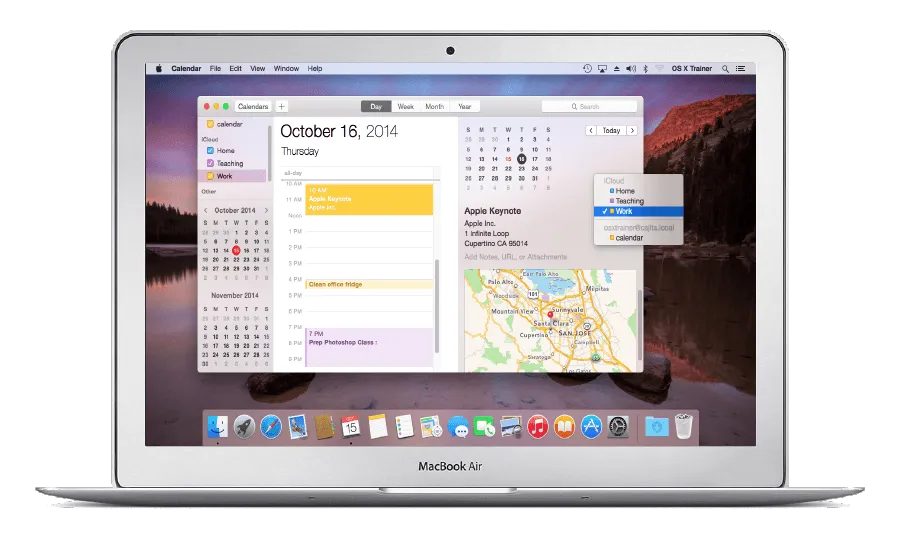The height and width of the screenshot is (552, 897).
Task: Switch to the Month view tab
Action: coord(435,106)
